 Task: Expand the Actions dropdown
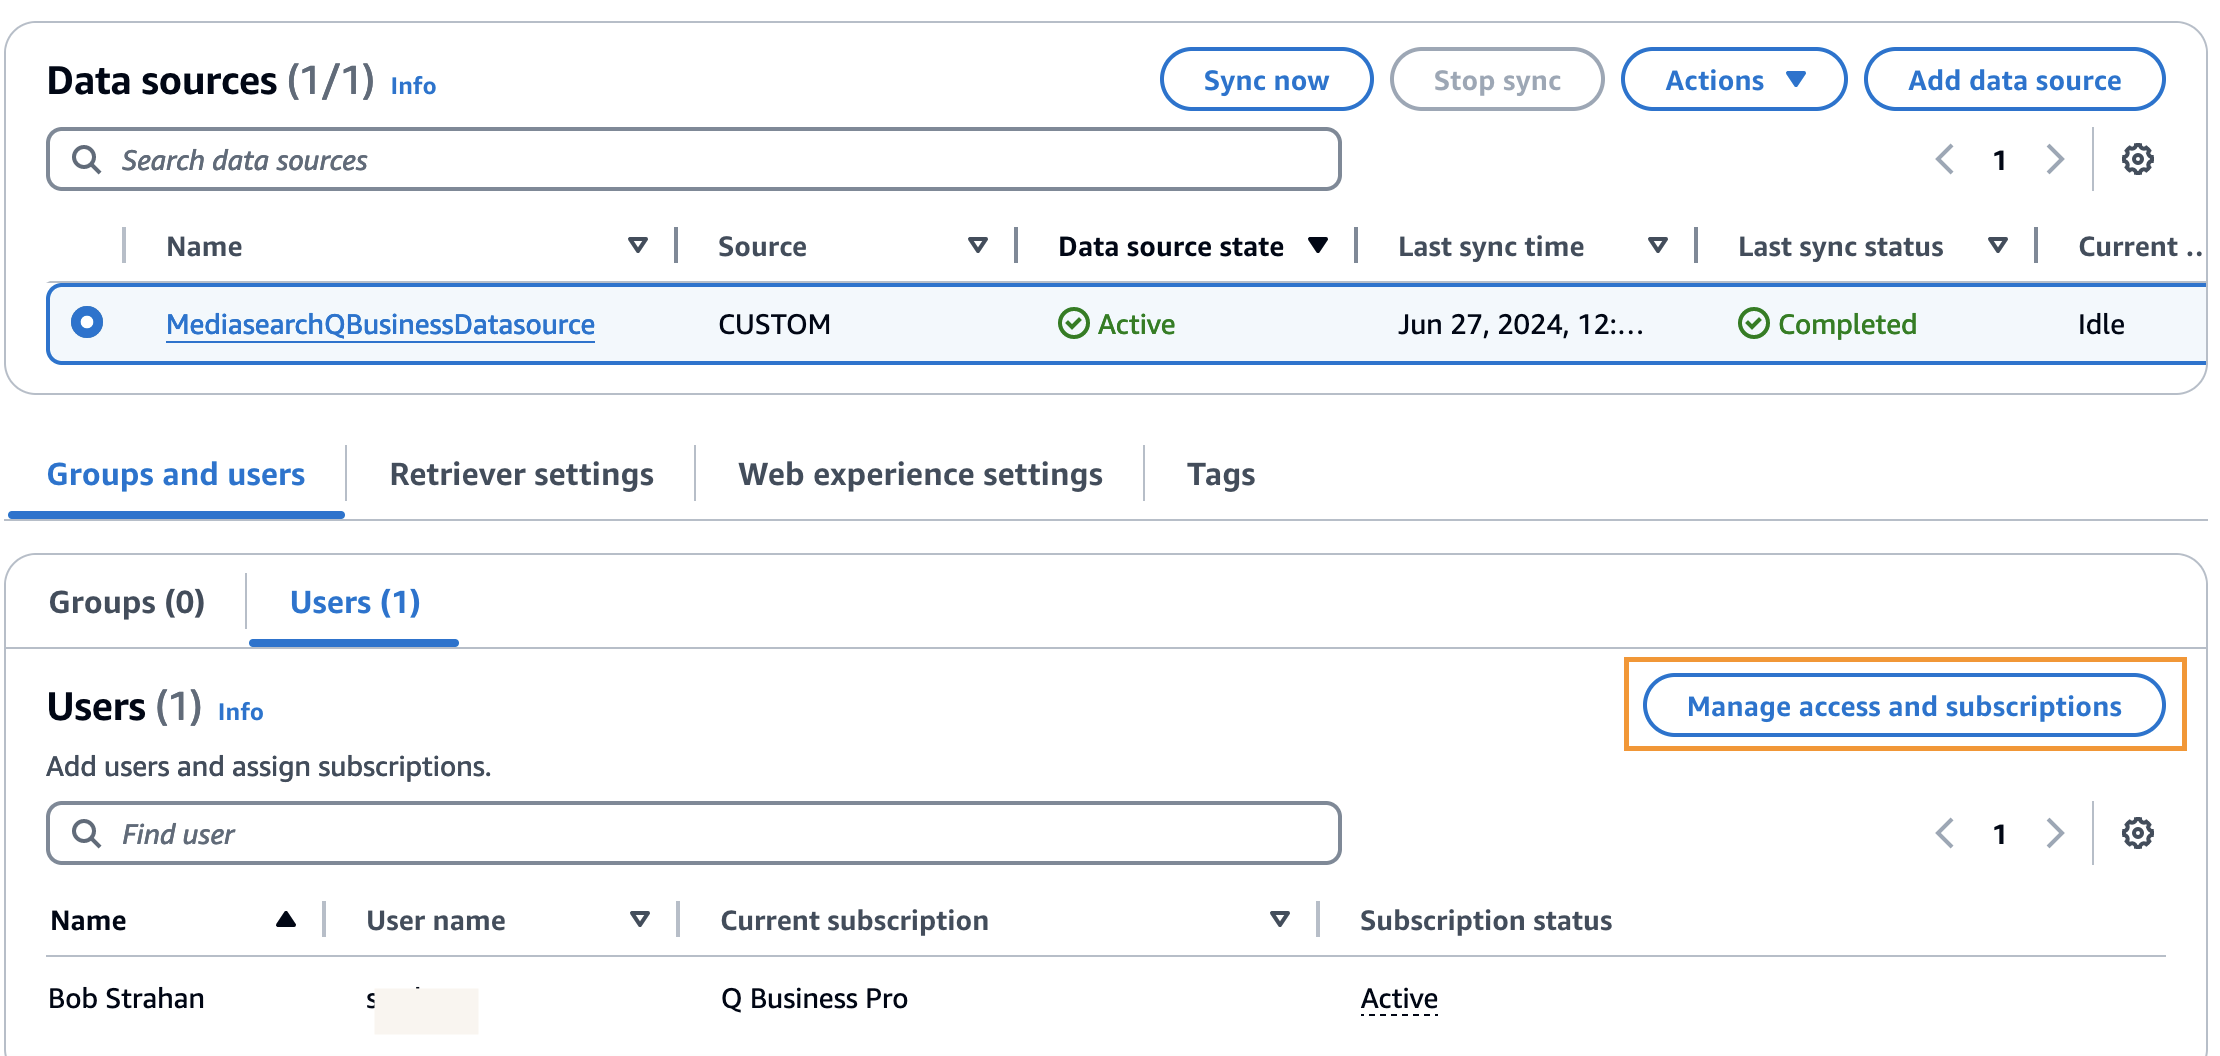1733,80
